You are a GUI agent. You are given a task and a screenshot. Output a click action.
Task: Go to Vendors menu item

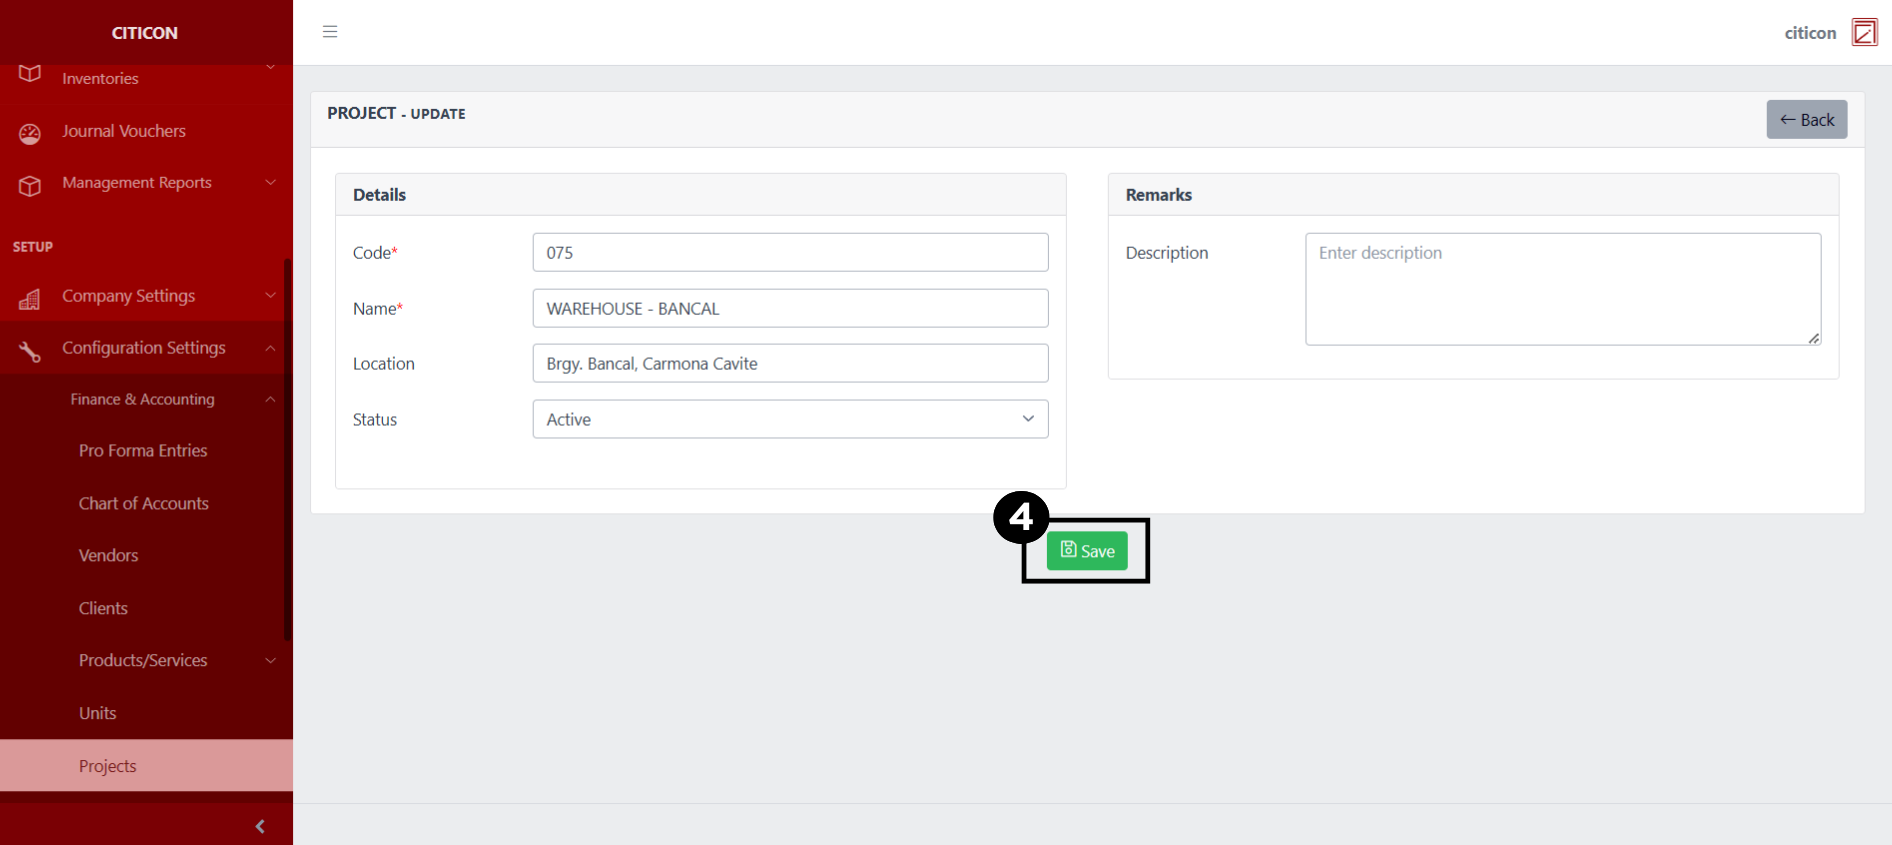(x=109, y=556)
